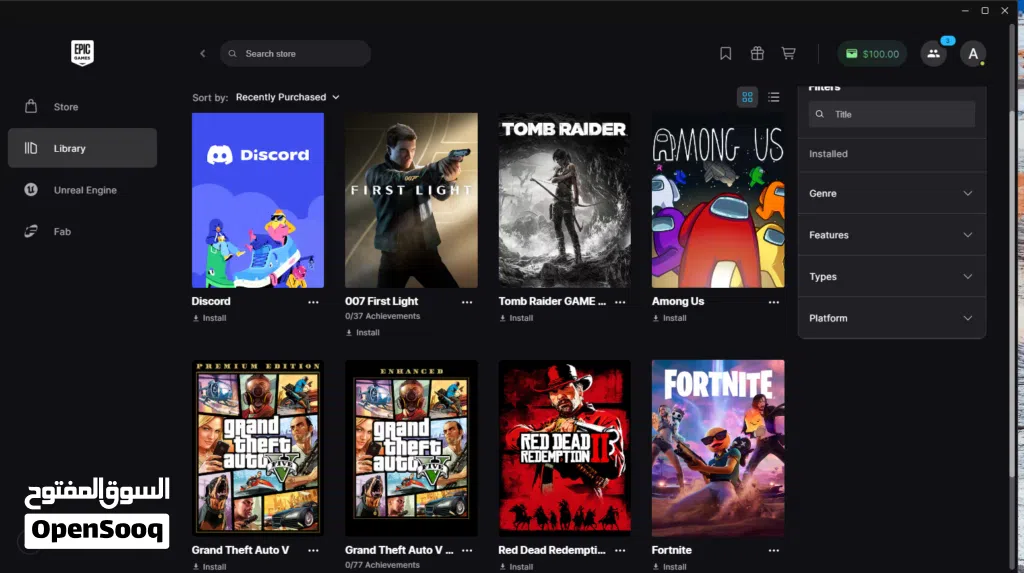Open the wishlist bookmark icon

click(726, 54)
